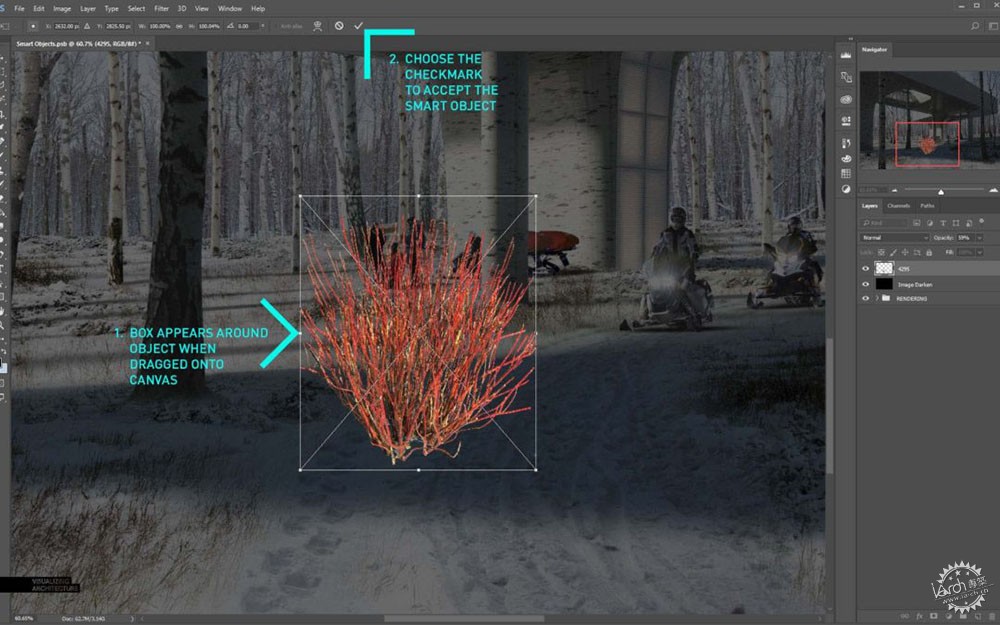Open the Layer menu
This screenshot has width=1000, height=625.
coord(87,8)
